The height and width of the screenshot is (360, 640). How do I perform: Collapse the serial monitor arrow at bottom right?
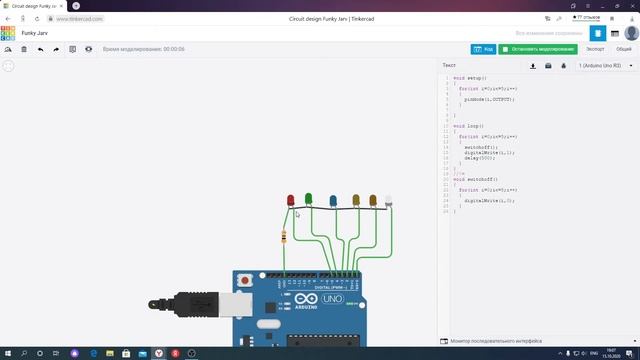coord(635,341)
